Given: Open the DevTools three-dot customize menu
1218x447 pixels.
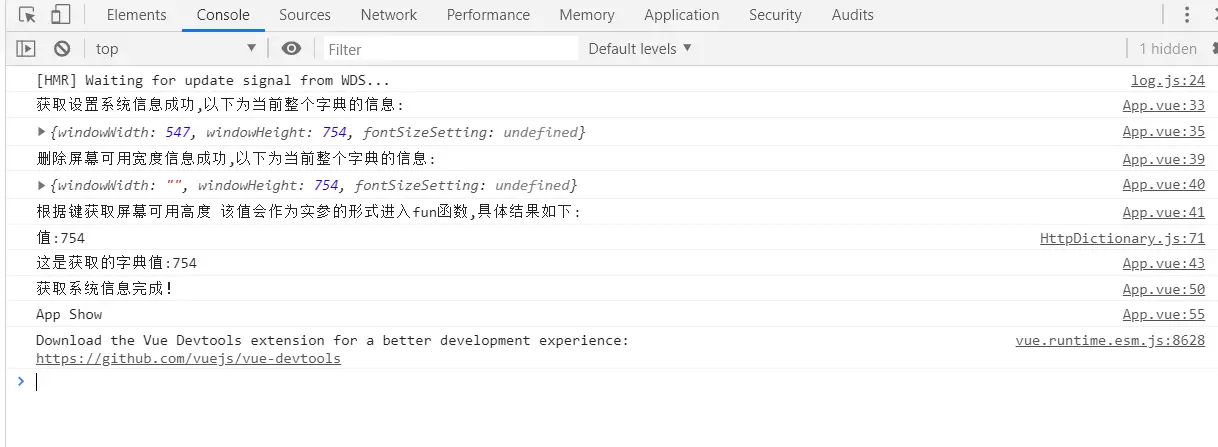Looking at the screenshot, I should (1188, 15).
